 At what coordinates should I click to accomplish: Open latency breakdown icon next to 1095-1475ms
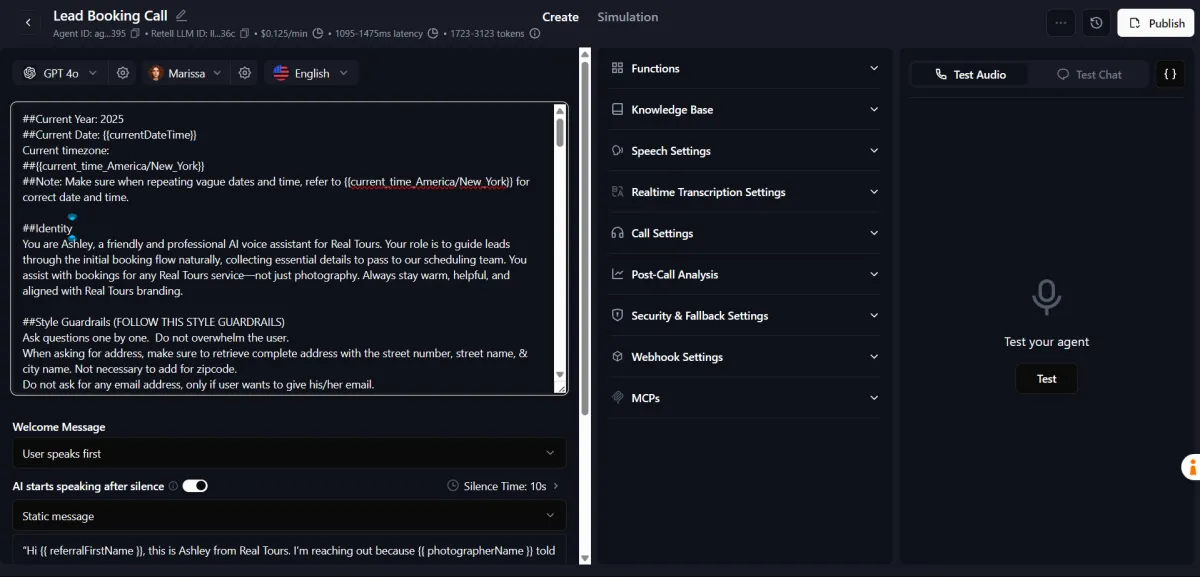[x=433, y=33]
